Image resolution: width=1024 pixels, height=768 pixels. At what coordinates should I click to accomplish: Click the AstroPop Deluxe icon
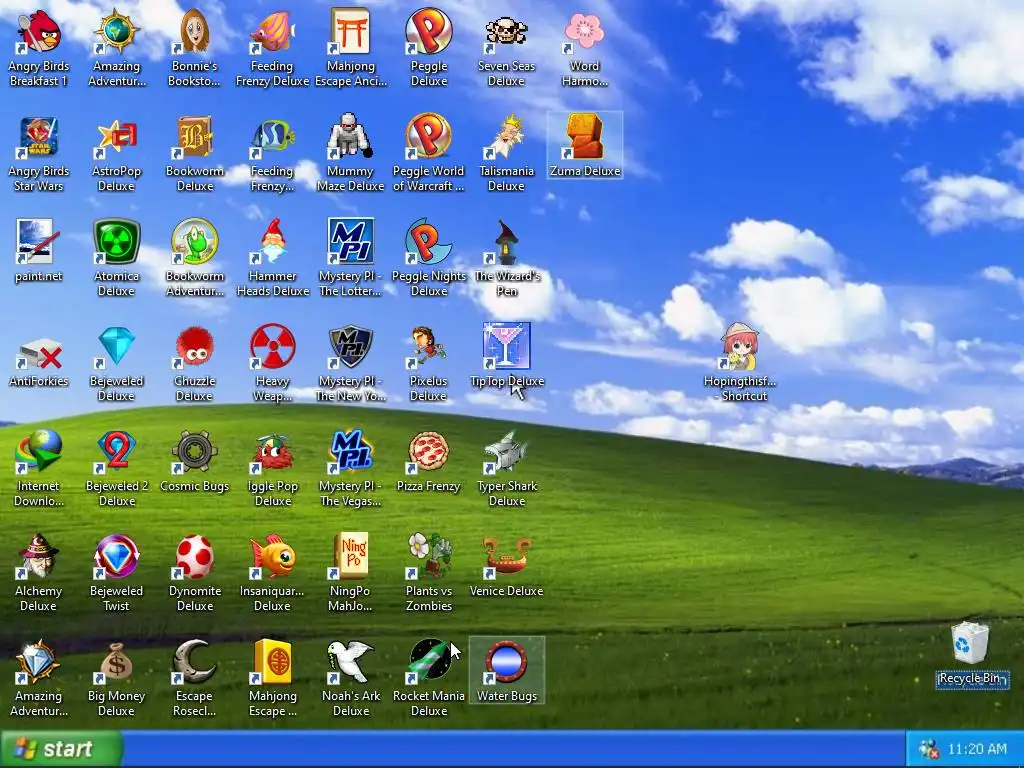point(116,137)
